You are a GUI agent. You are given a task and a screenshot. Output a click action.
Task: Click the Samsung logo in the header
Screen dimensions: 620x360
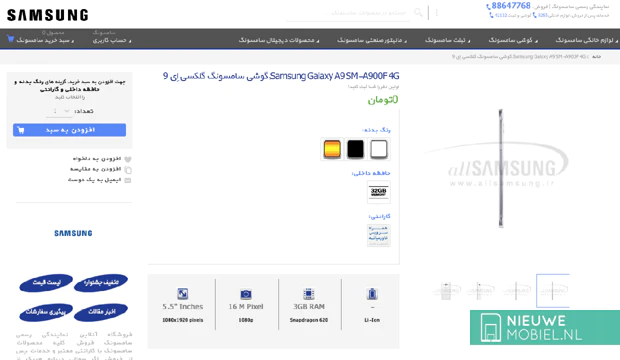click(x=47, y=15)
